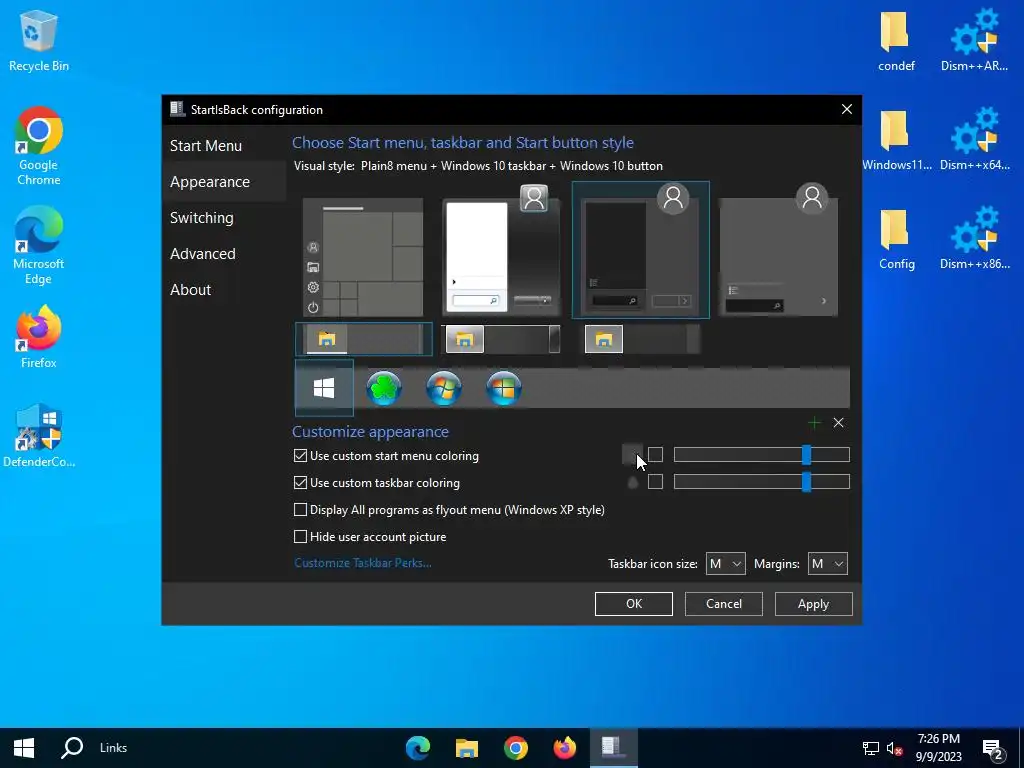The width and height of the screenshot is (1024, 768).
Task: Click blur icon for start menu coloring
Action: pos(632,455)
